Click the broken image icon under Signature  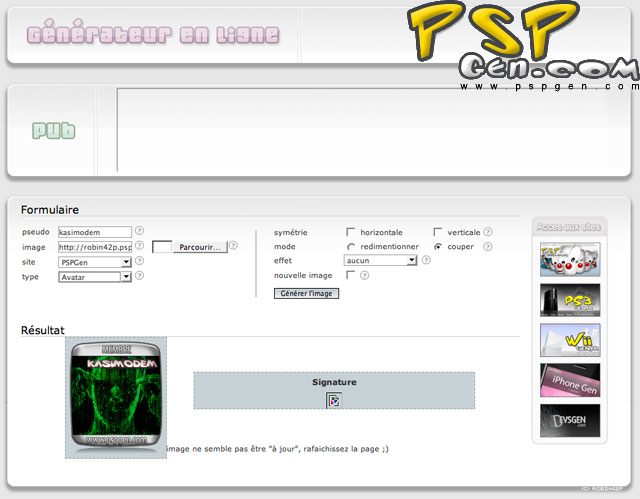pos(334,400)
